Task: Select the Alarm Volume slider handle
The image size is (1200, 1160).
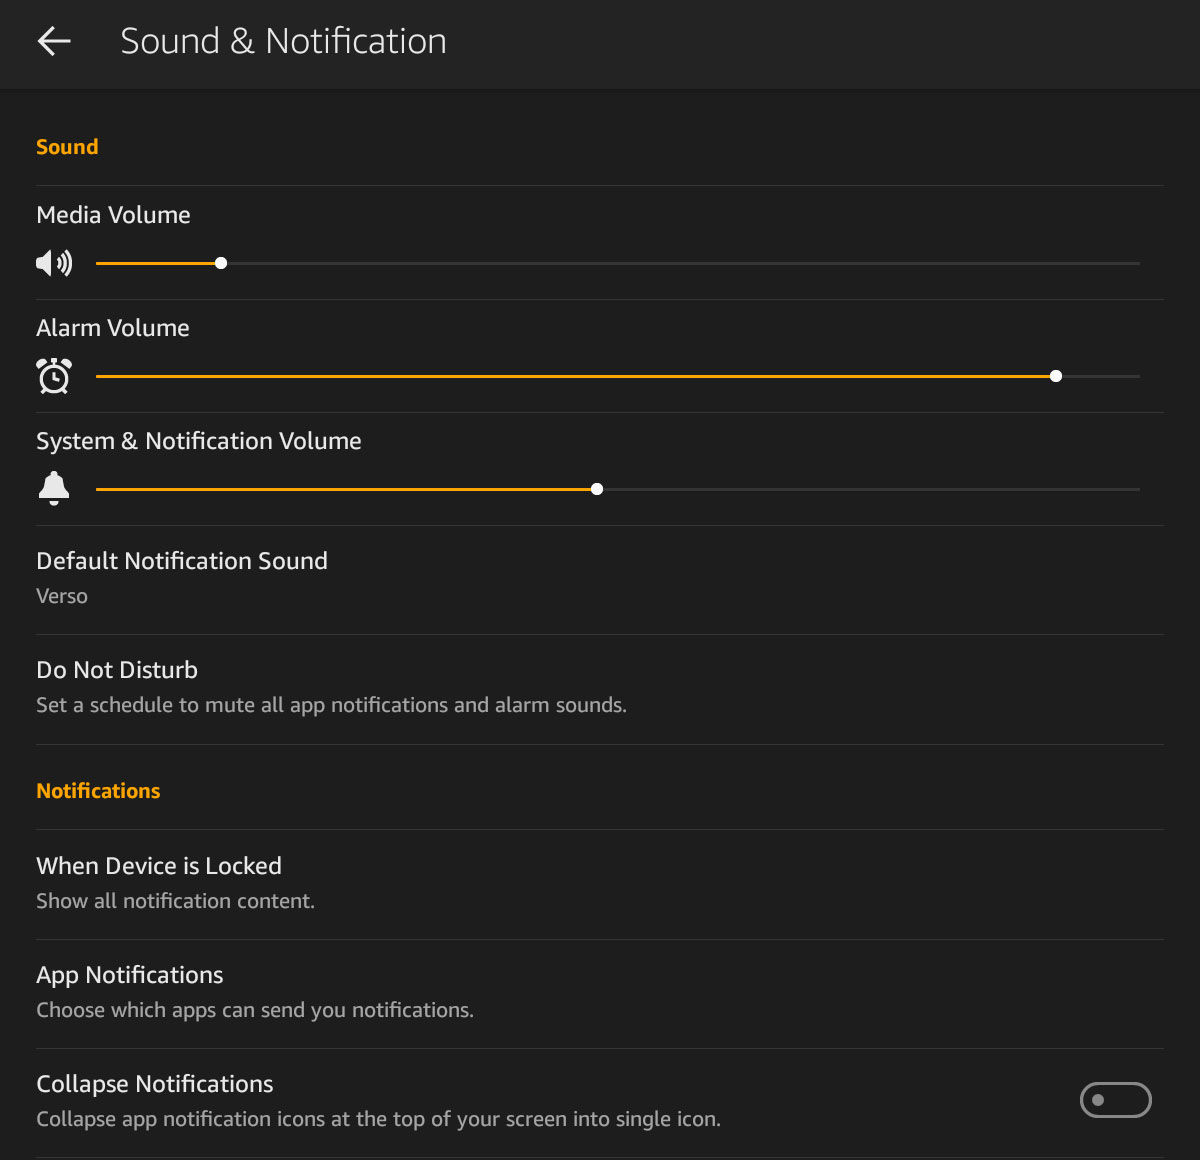Action: pos(1056,375)
